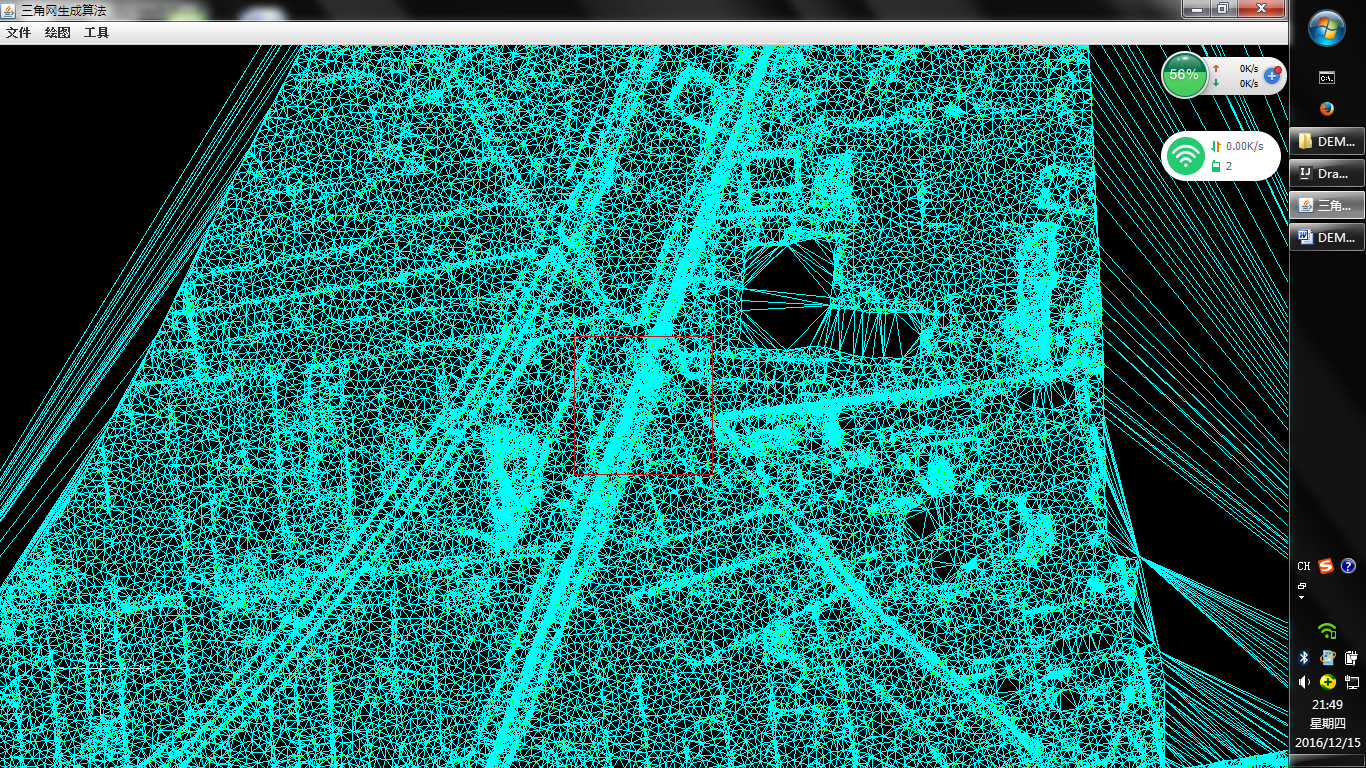Click the green WiFi circle widget icon
This screenshot has width=1366, height=768.
point(1186,156)
